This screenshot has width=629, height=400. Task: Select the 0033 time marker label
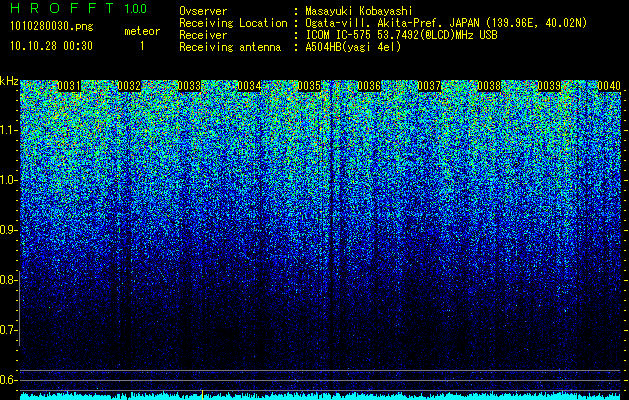click(189, 86)
